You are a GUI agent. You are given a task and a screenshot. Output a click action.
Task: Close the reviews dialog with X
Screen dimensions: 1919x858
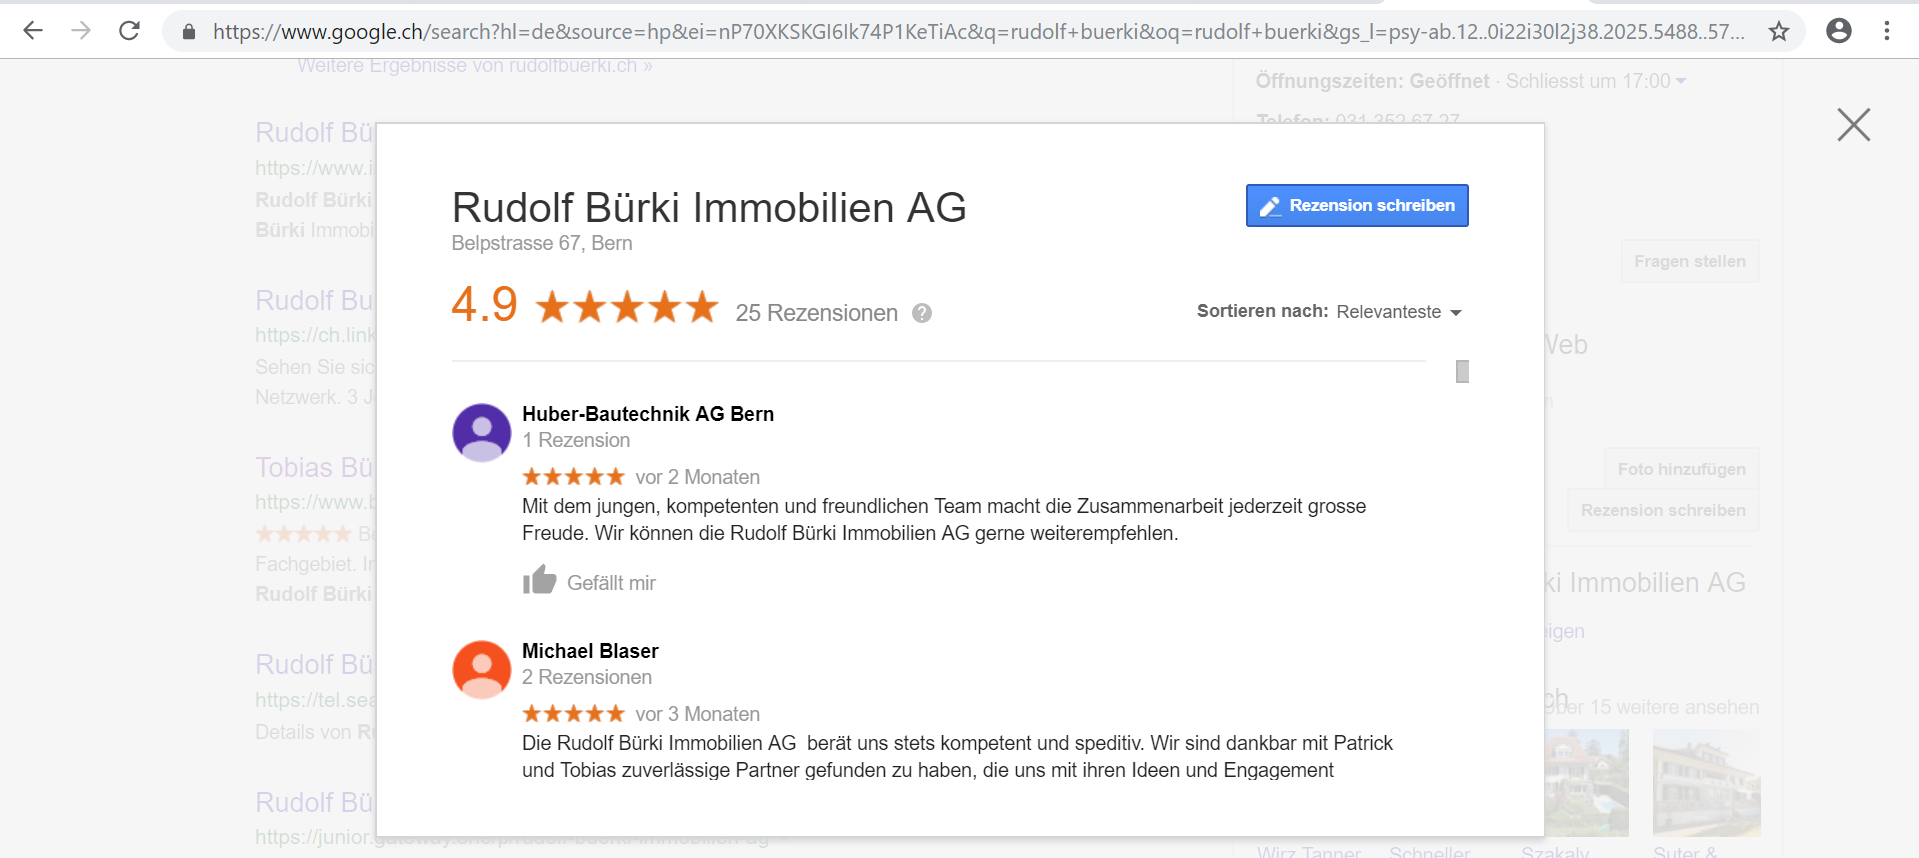[x=1853, y=125]
